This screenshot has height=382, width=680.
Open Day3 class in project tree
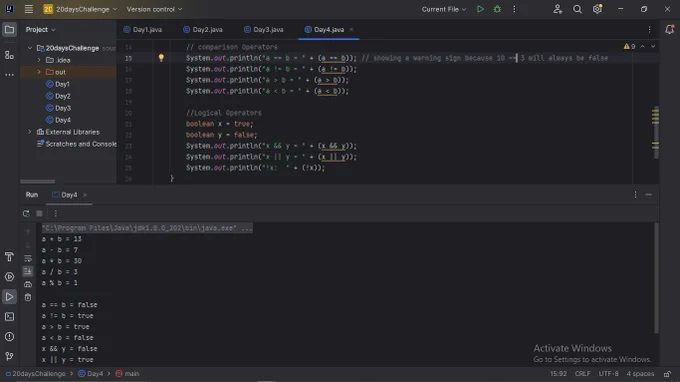tap(59, 108)
